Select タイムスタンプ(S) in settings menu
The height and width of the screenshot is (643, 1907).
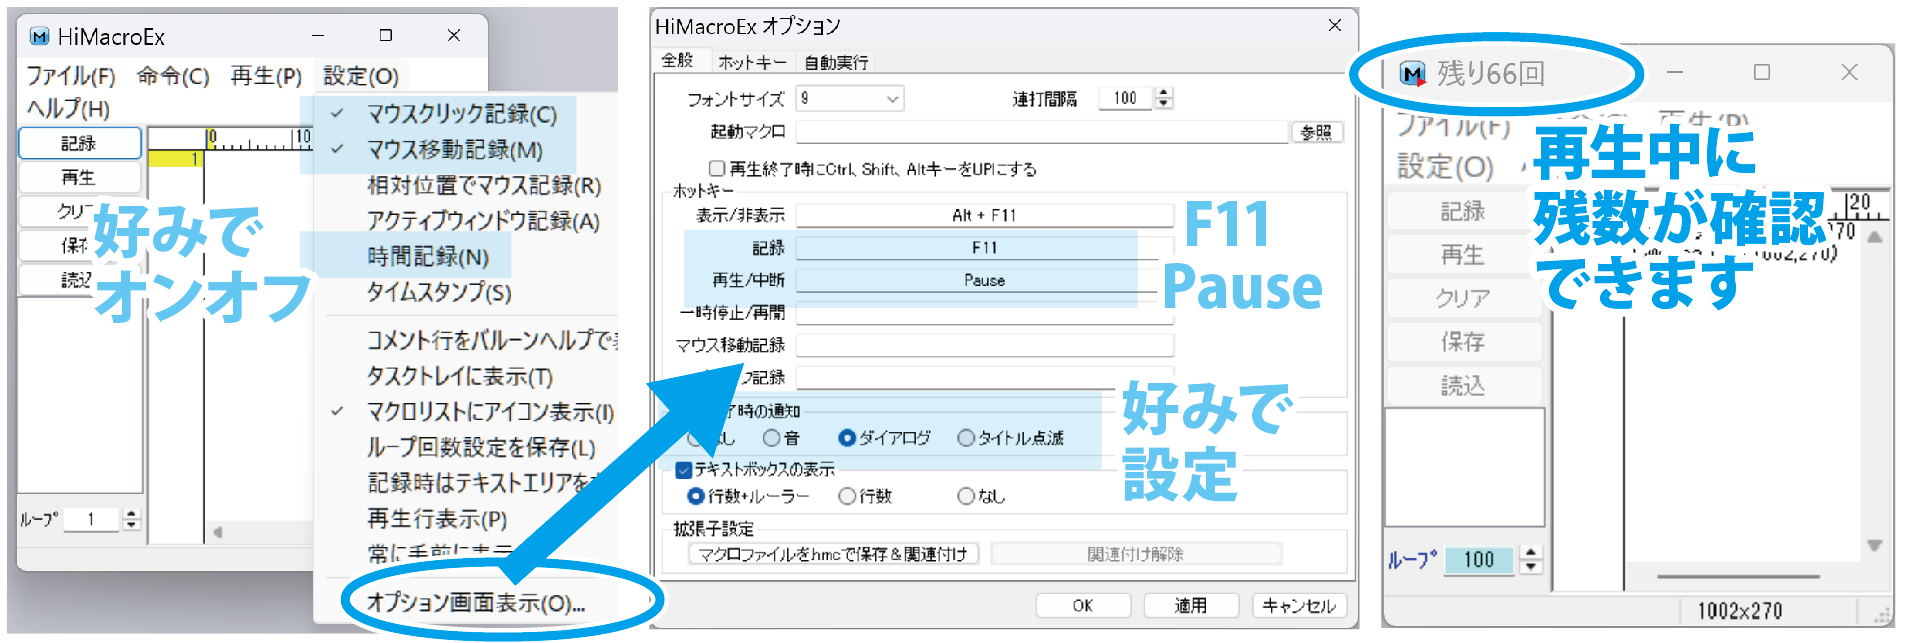tap(439, 293)
